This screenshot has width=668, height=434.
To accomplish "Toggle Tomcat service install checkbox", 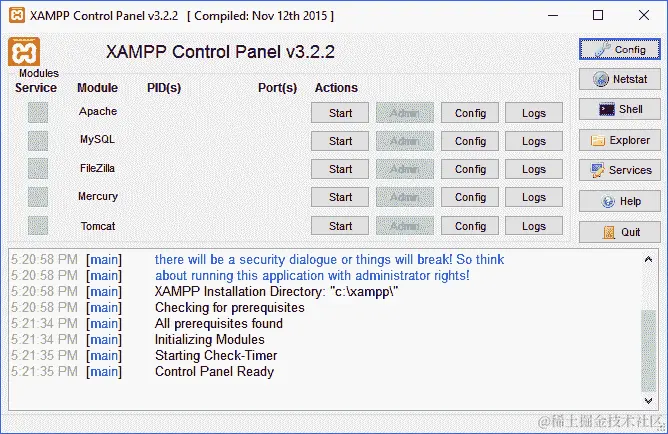I will [38, 225].
